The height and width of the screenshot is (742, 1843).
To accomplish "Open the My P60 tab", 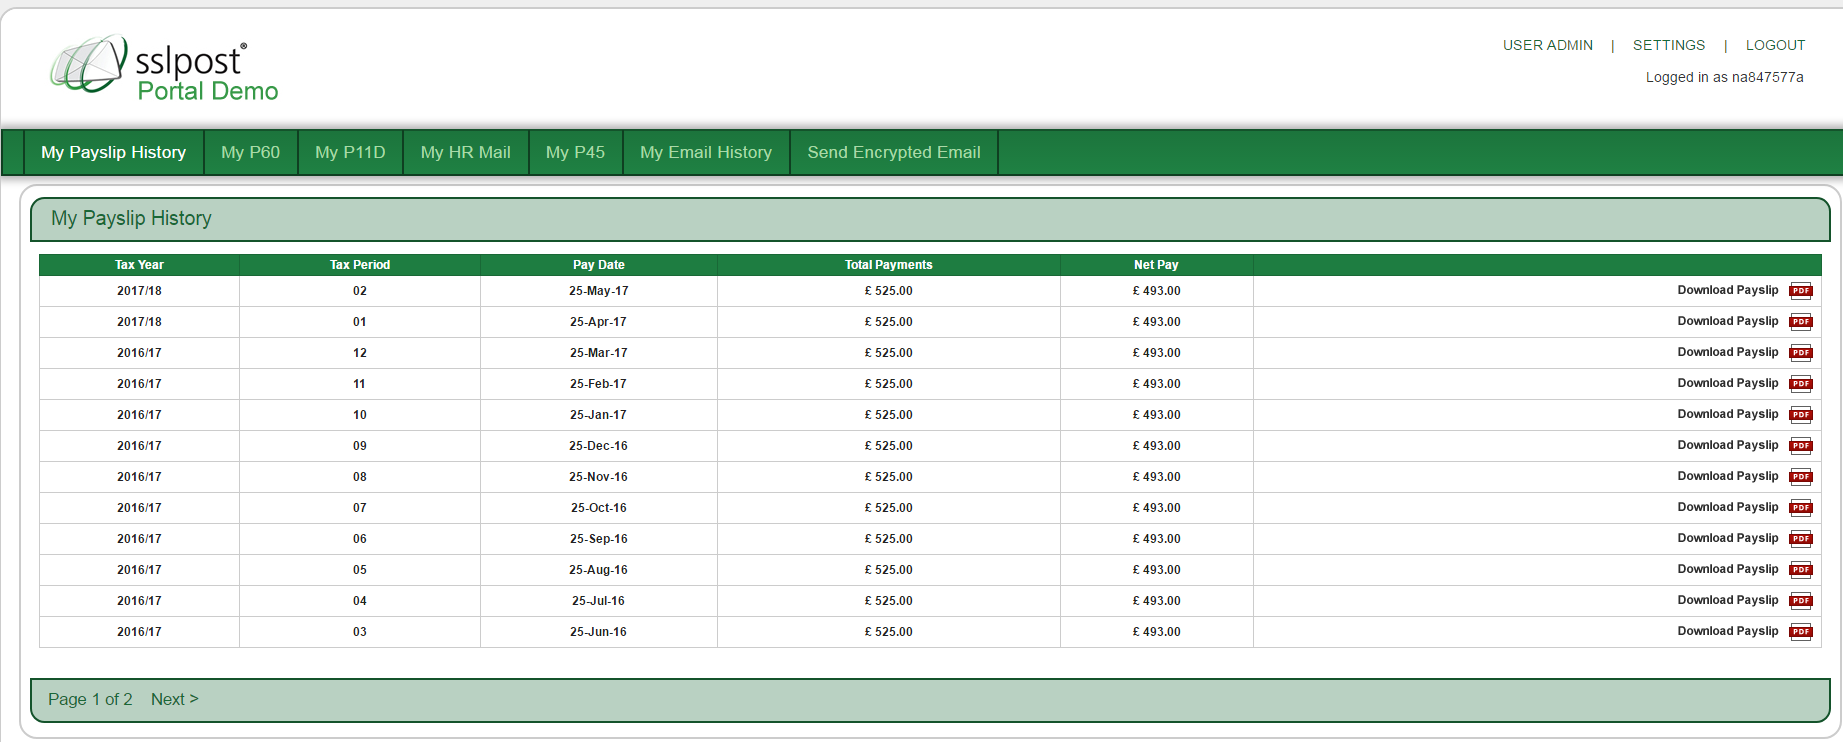I will pyautogui.click(x=250, y=152).
